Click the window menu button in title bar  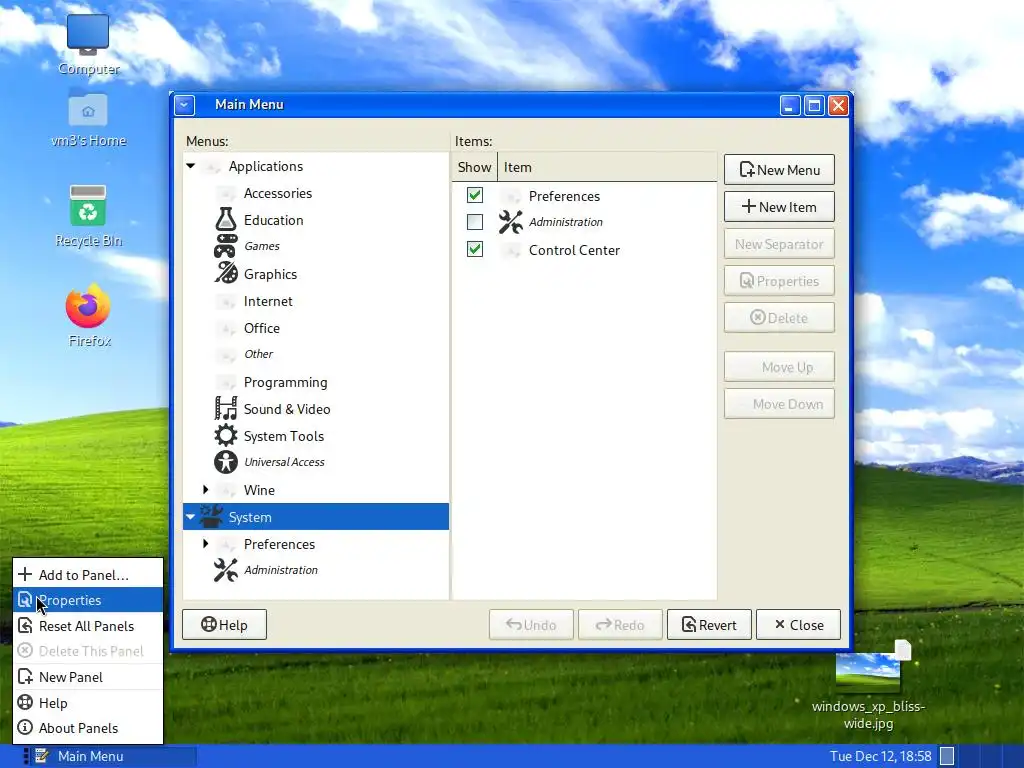point(185,104)
